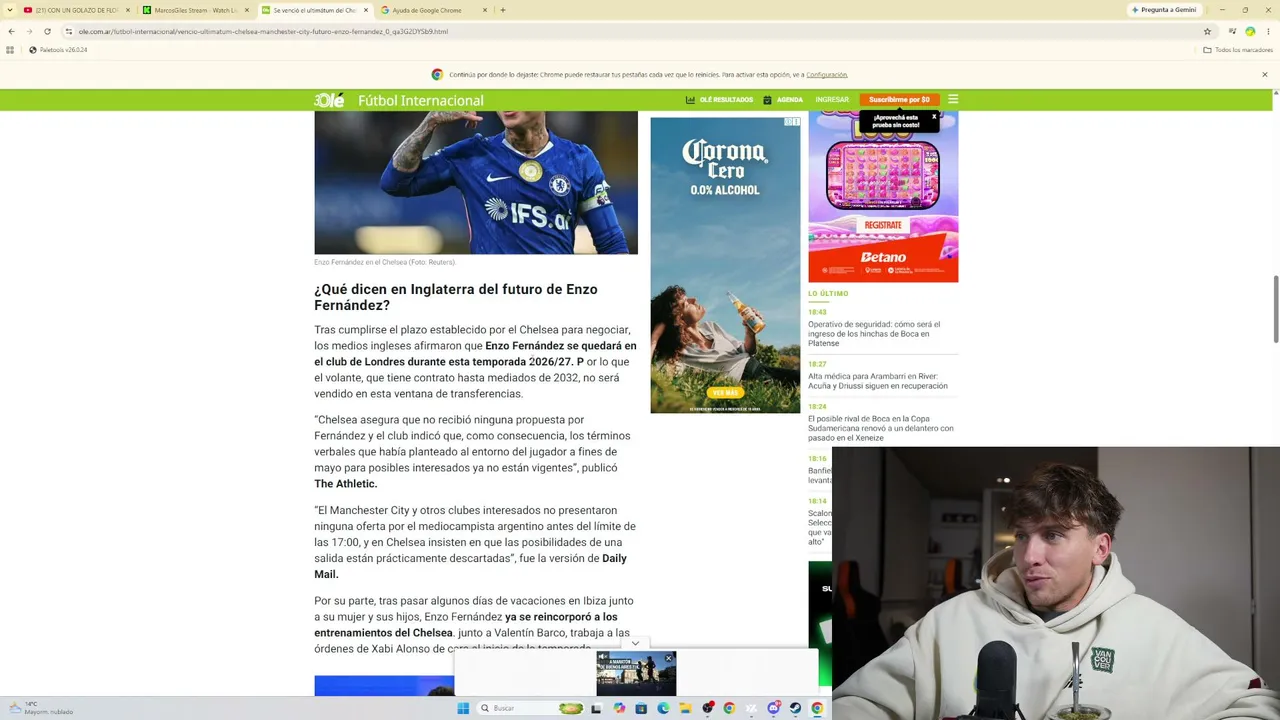Screen dimensions: 1280x720
Task: Click the Windows taskbar Buscar search box
Action: [x=530, y=708]
